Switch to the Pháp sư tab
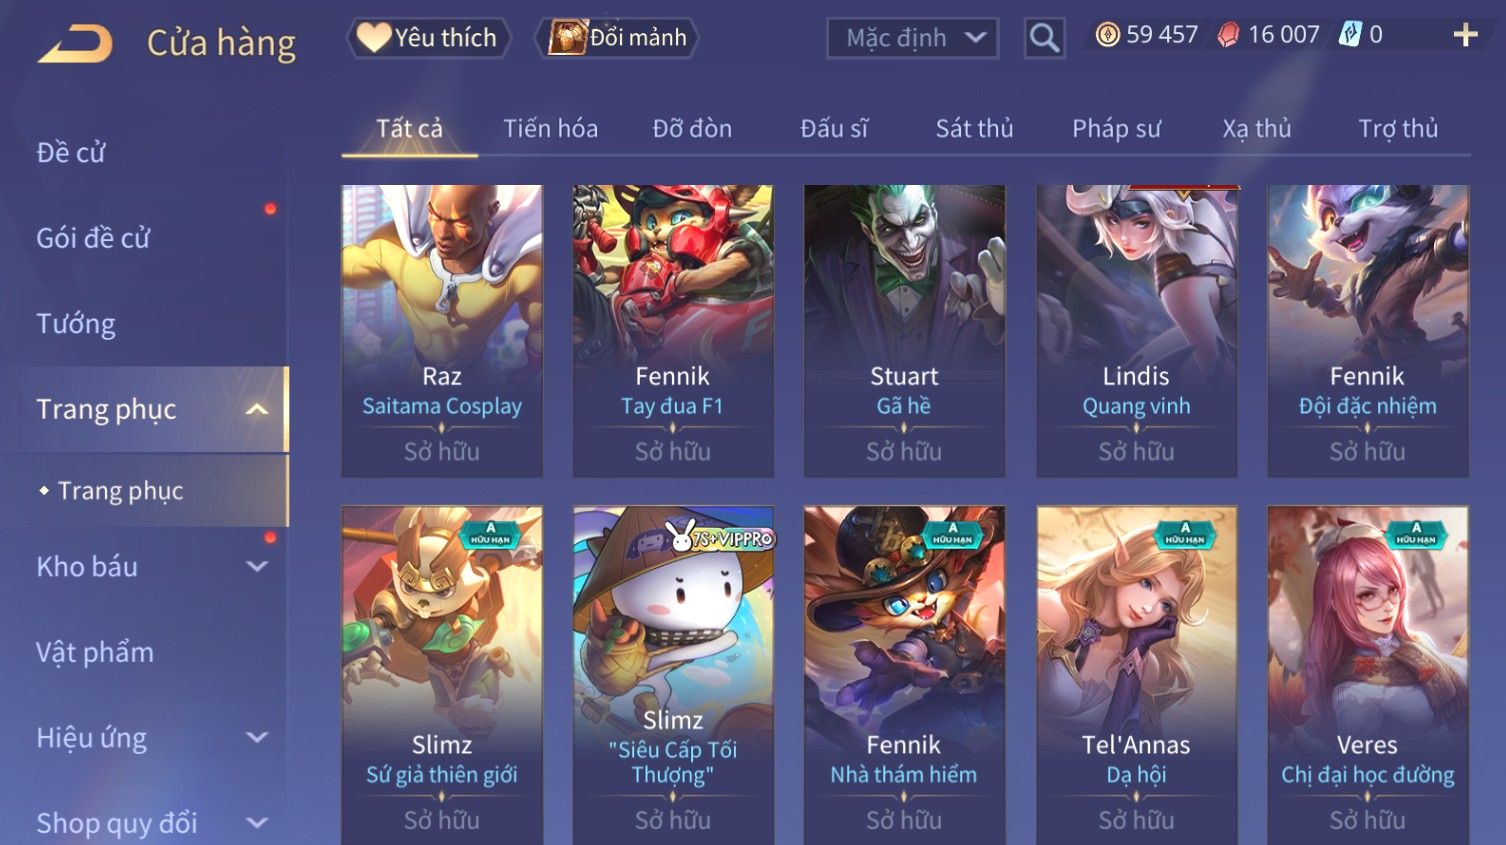The height and width of the screenshot is (845, 1506). (1116, 128)
